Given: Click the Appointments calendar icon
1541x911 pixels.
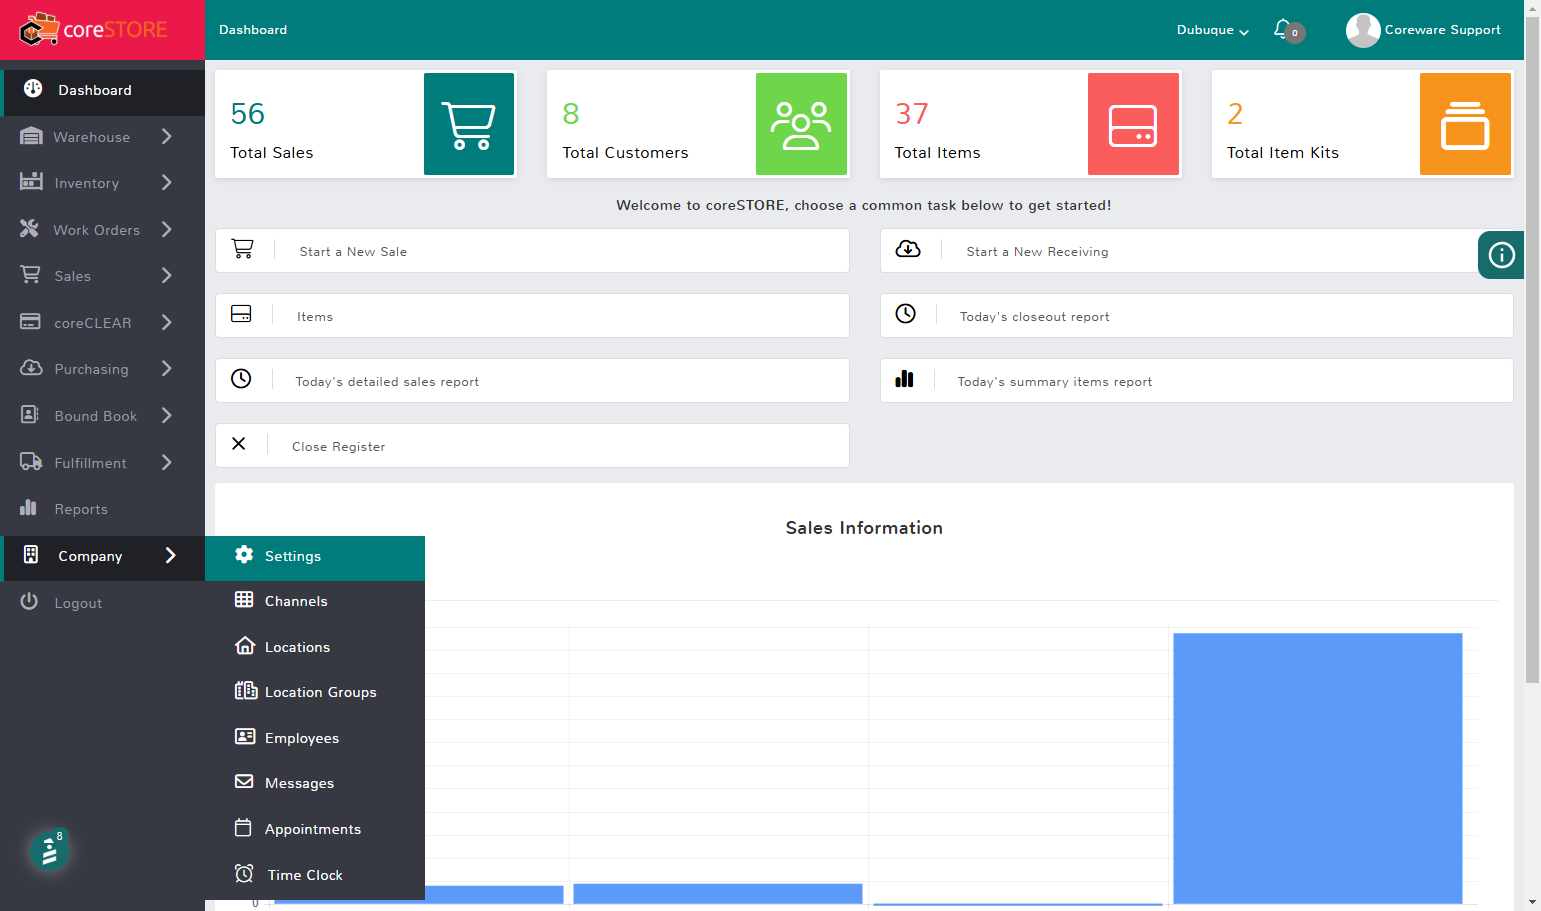Looking at the screenshot, I should pyautogui.click(x=243, y=828).
